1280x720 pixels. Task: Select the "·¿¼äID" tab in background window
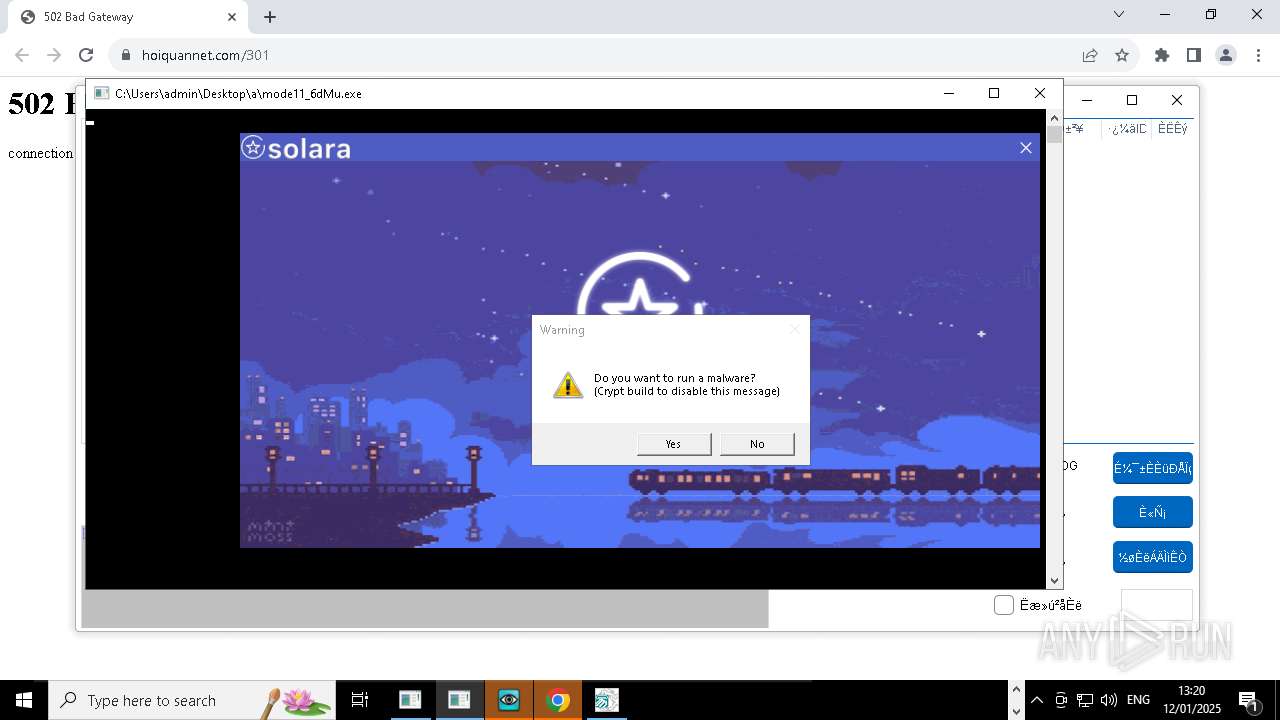click(x=1127, y=129)
